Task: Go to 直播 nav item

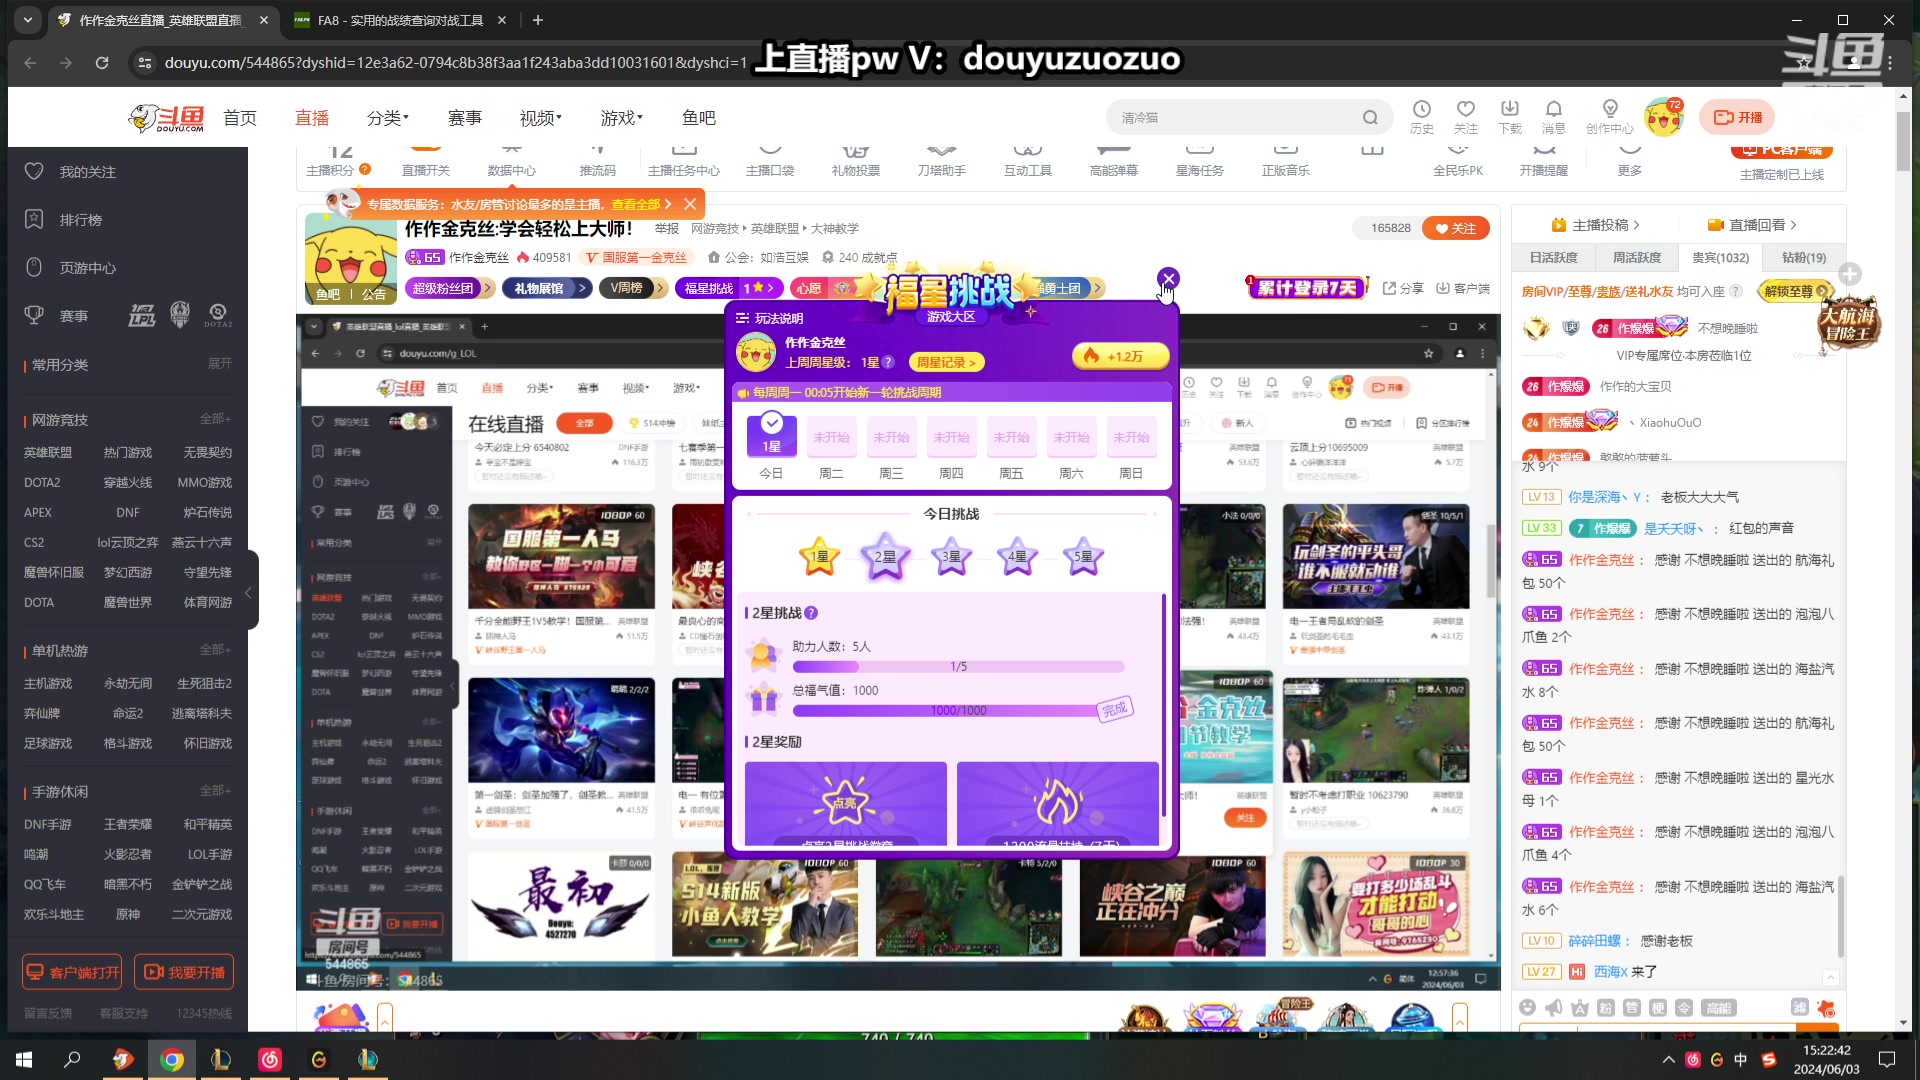Action: pyautogui.click(x=312, y=118)
